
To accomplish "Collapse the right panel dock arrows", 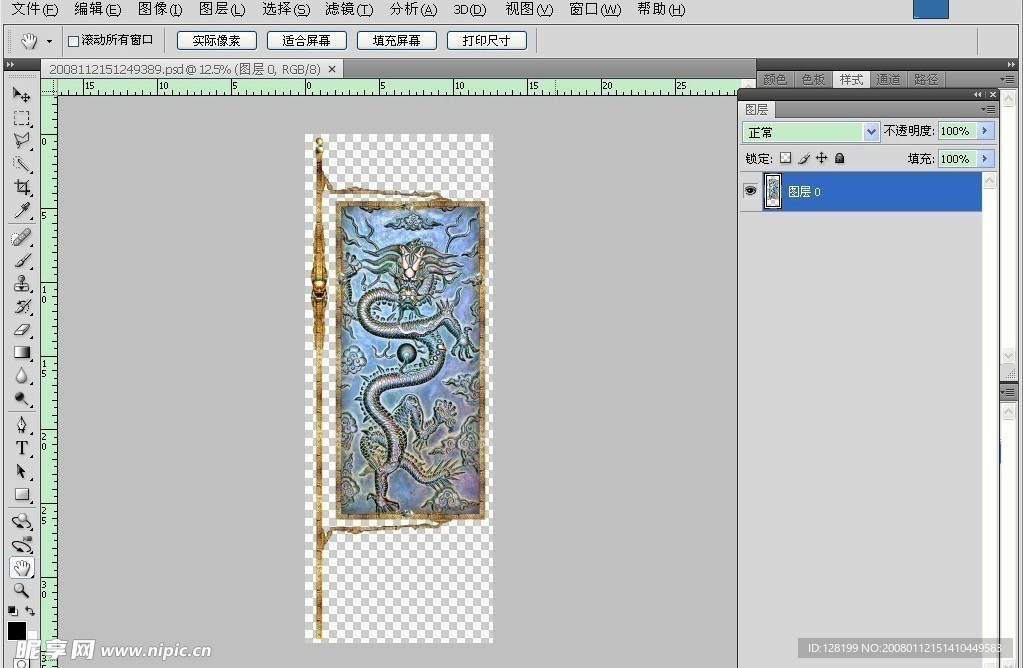I will [1011, 65].
